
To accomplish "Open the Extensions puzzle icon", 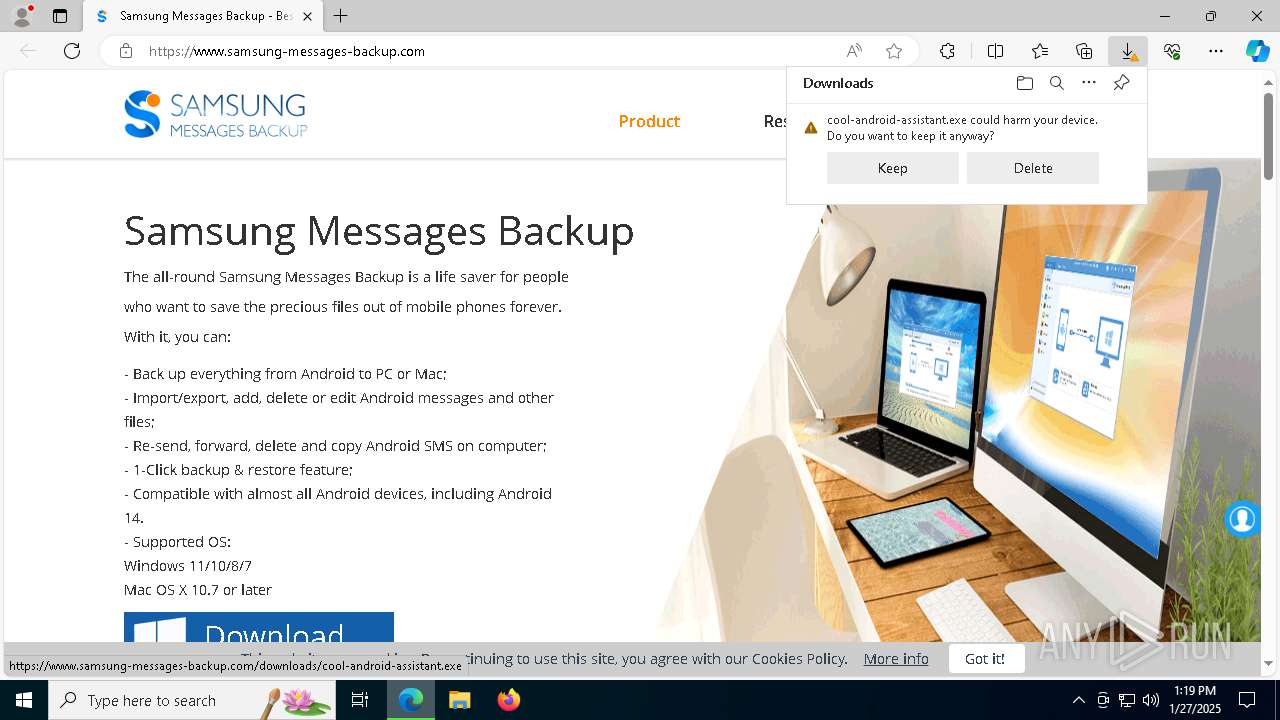I will [x=947, y=51].
